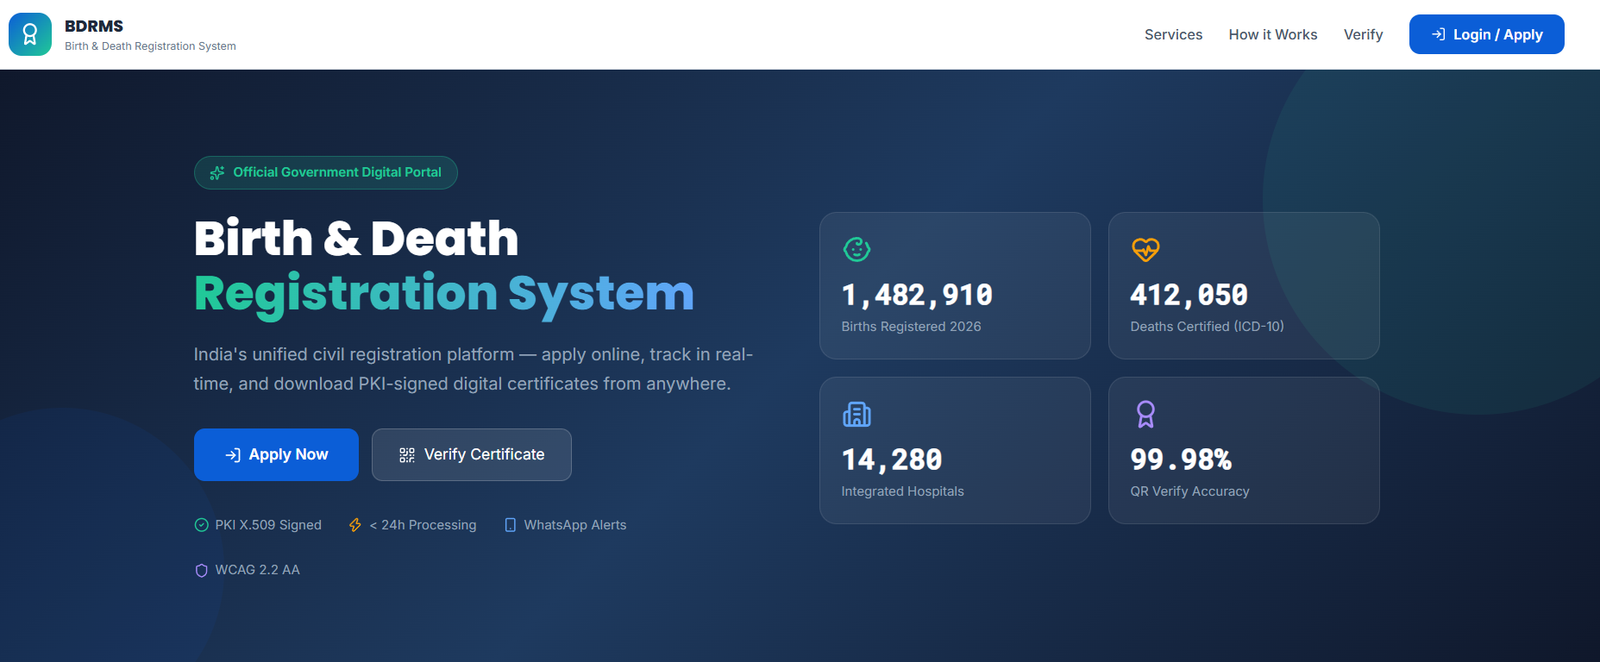Click the Integrated Hospitals label
The height and width of the screenshot is (662, 1600).
point(902,491)
